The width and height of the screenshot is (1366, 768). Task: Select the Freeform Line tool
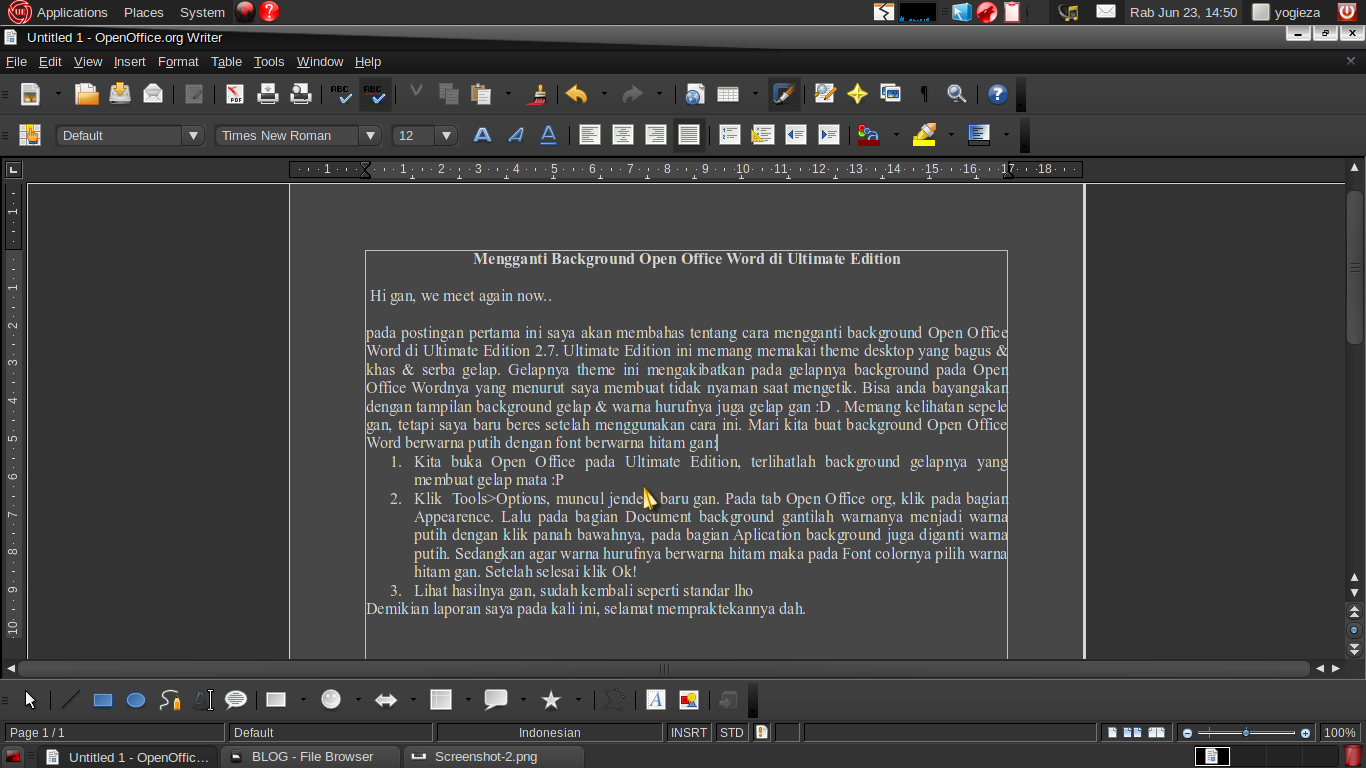(170, 700)
